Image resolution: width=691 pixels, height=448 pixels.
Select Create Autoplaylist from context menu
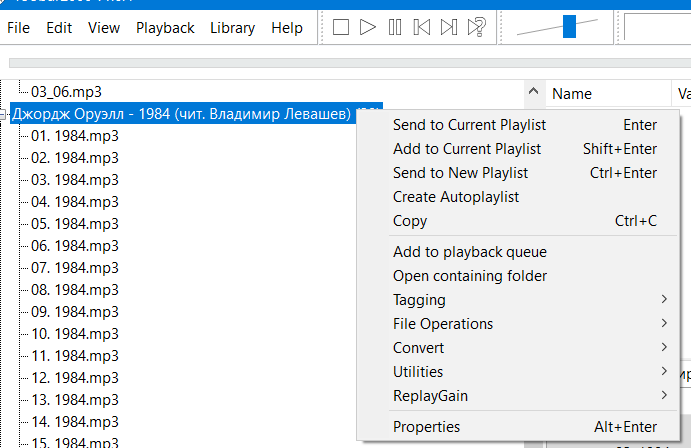click(456, 197)
